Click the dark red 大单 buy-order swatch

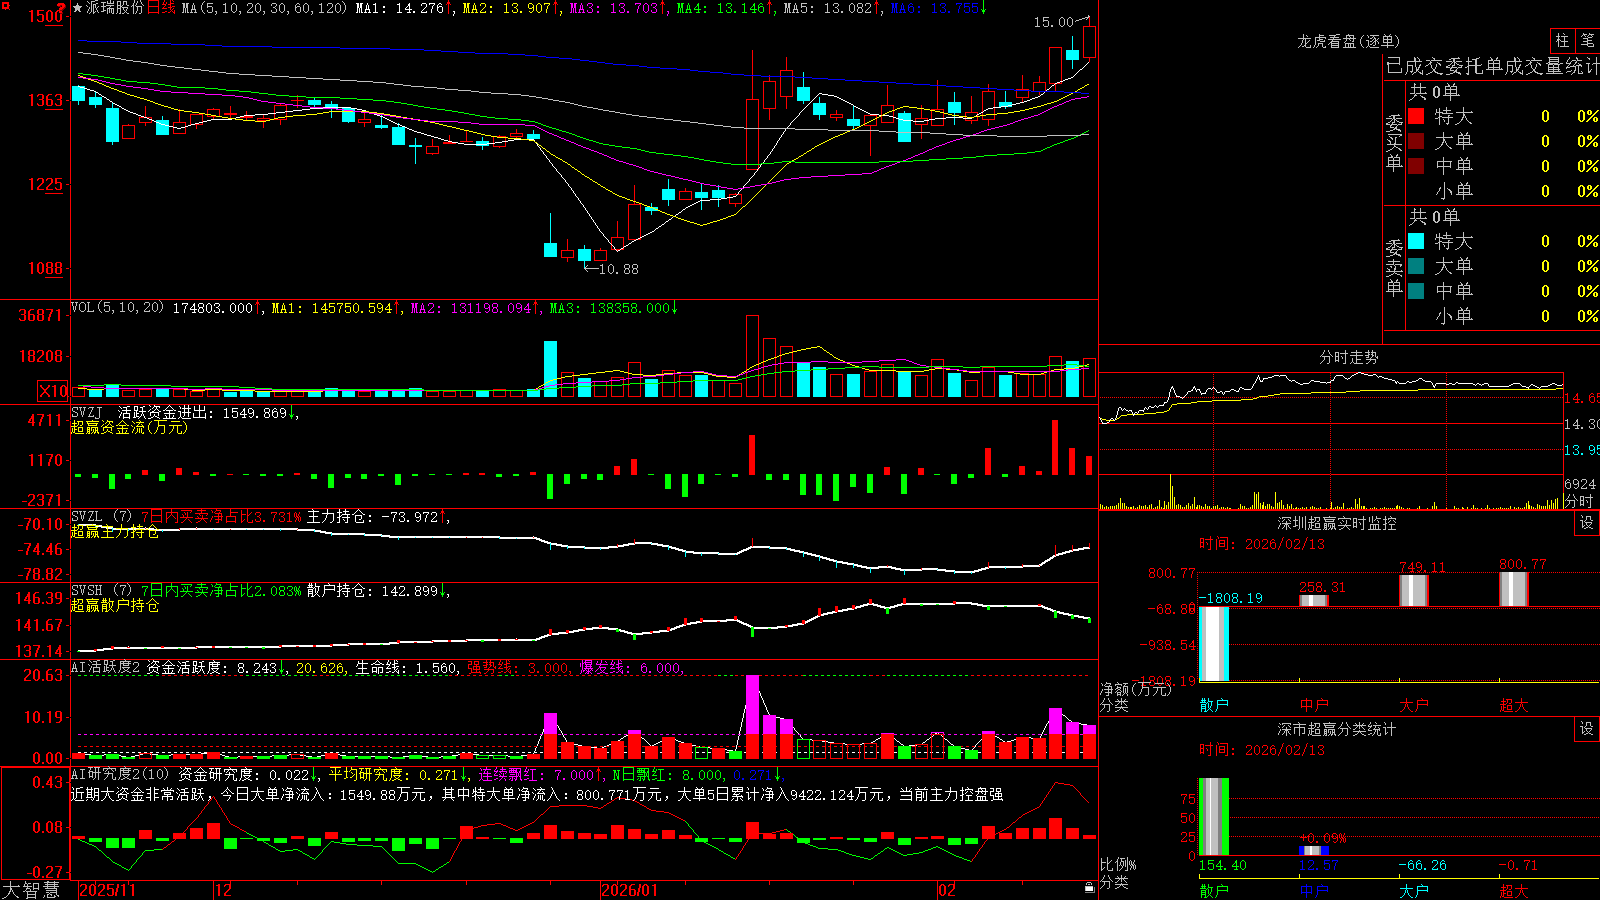[x=1416, y=141]
